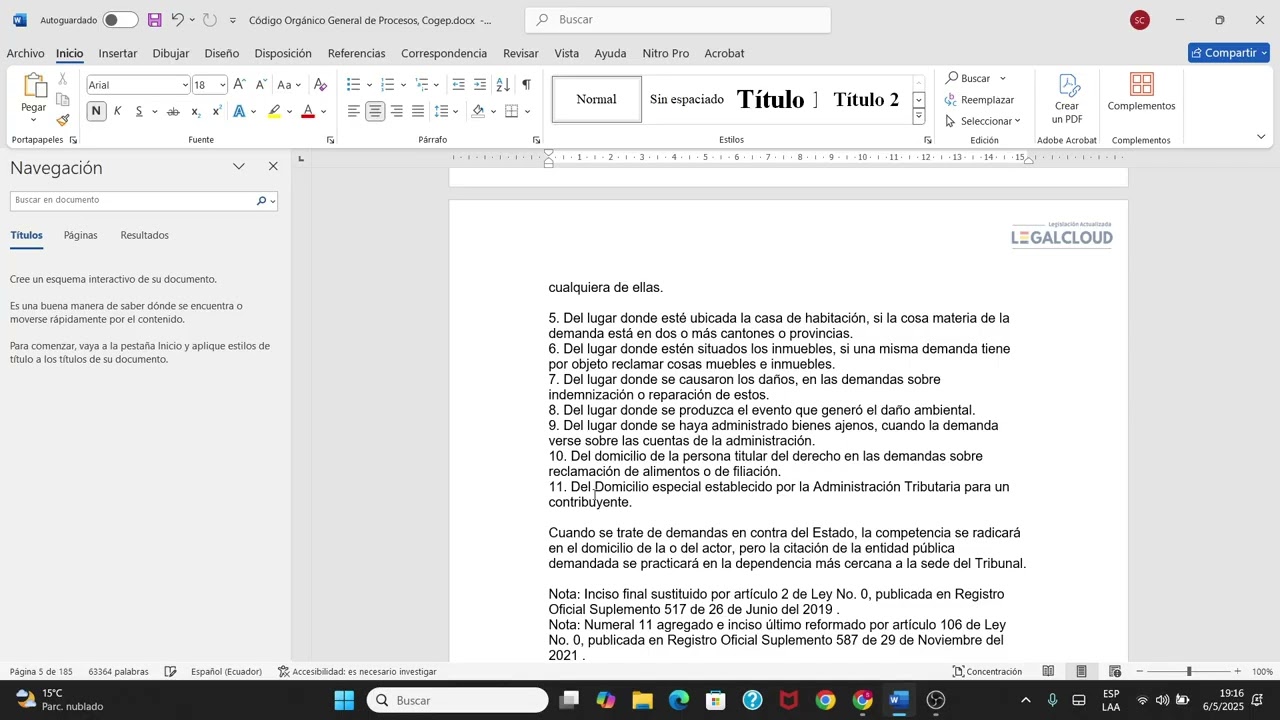Expand the styles gallery
1280x720 pixels.
click(918, 117)
